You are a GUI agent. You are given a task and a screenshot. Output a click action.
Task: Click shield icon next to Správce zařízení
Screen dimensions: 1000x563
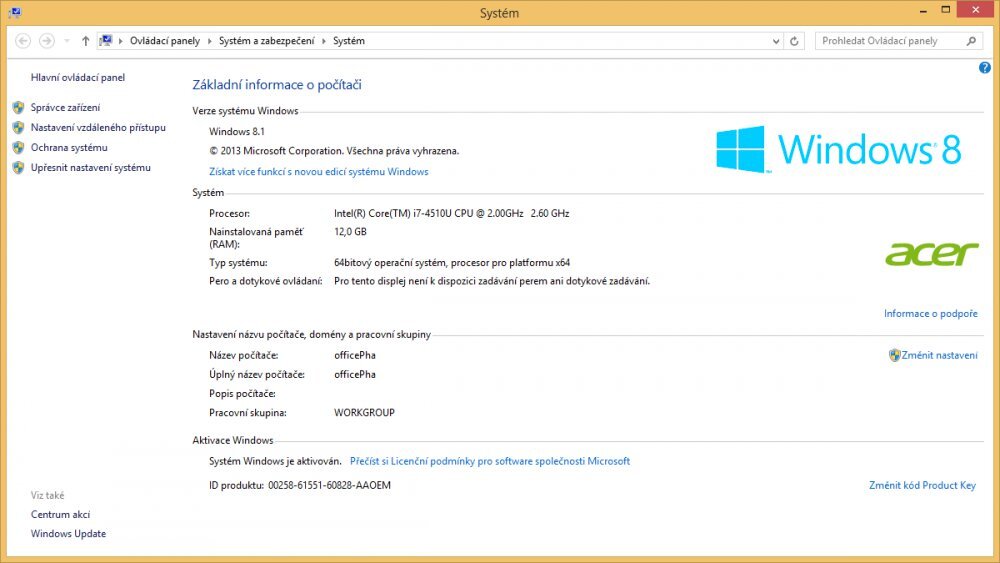[x=18, y=107]
